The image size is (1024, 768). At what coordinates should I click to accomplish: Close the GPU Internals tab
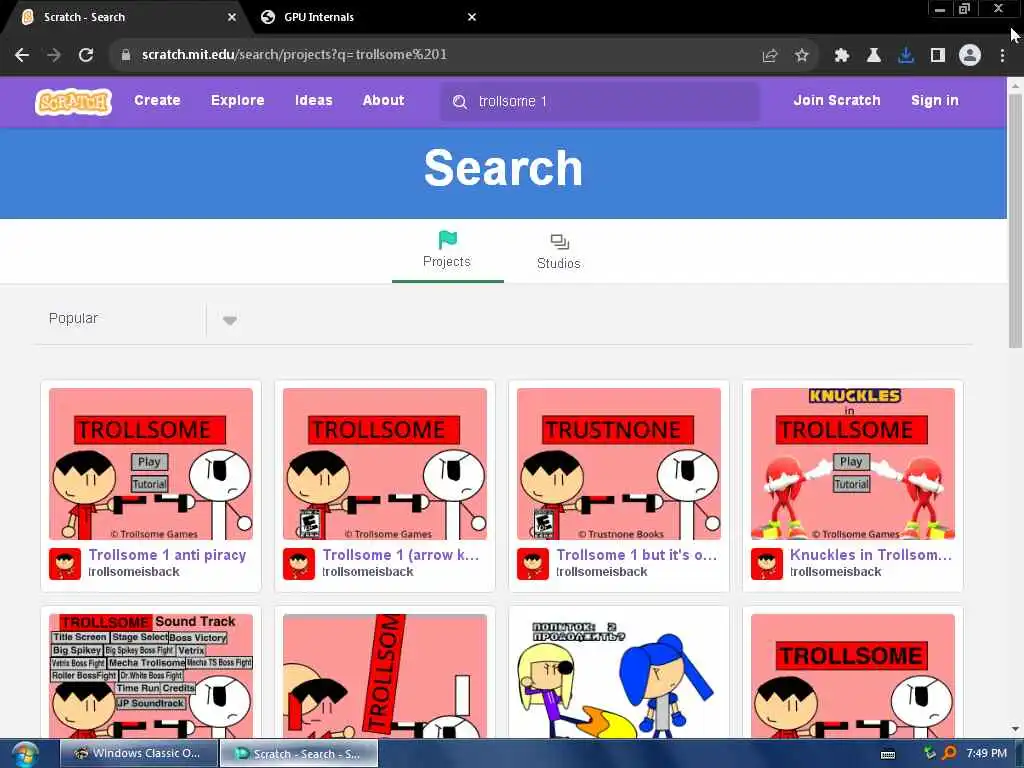pyautogui.click(x=472, y=17)
